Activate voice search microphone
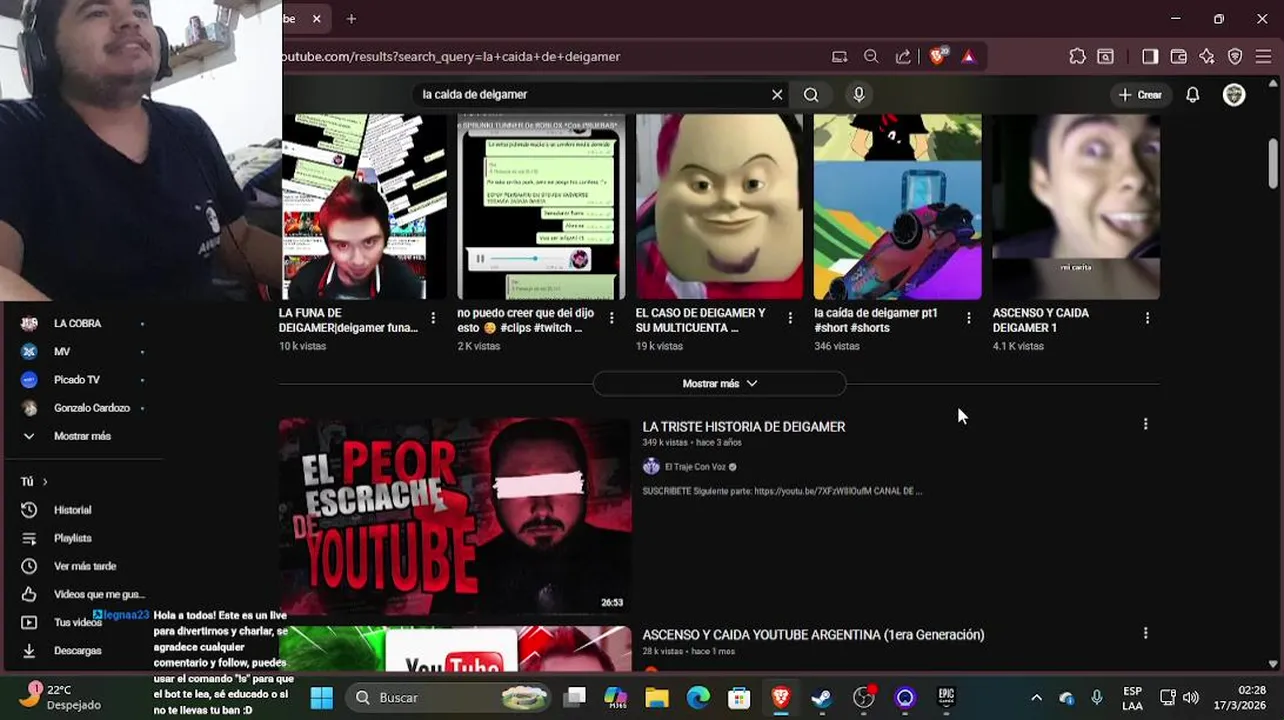Screen dimensions: 1284x720 pyautogui.click(x=859, y=95)
